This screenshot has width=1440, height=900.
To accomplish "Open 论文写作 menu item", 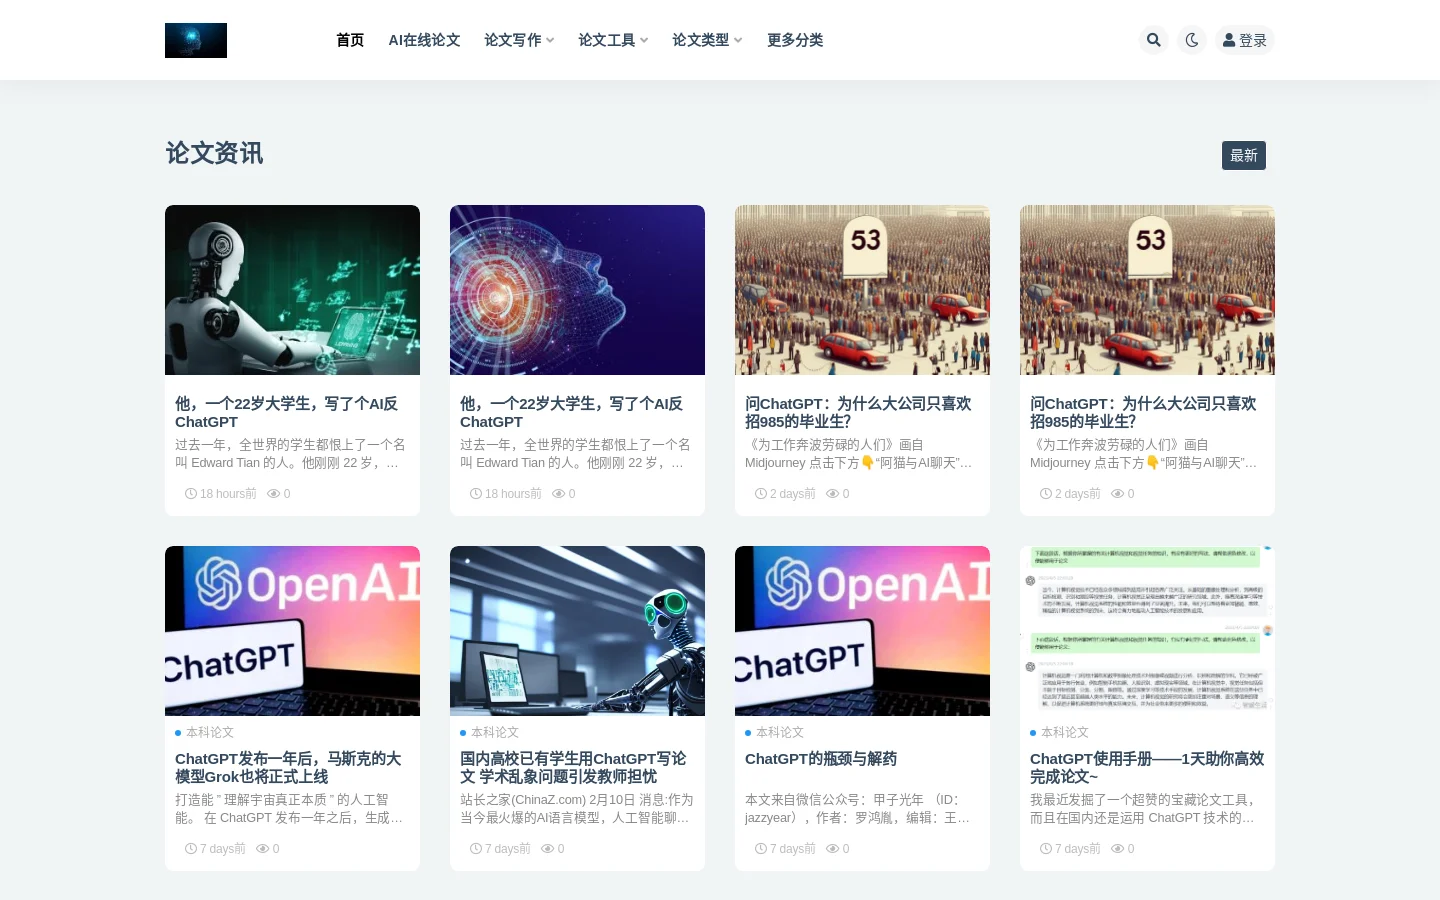I will coord(513,40).
